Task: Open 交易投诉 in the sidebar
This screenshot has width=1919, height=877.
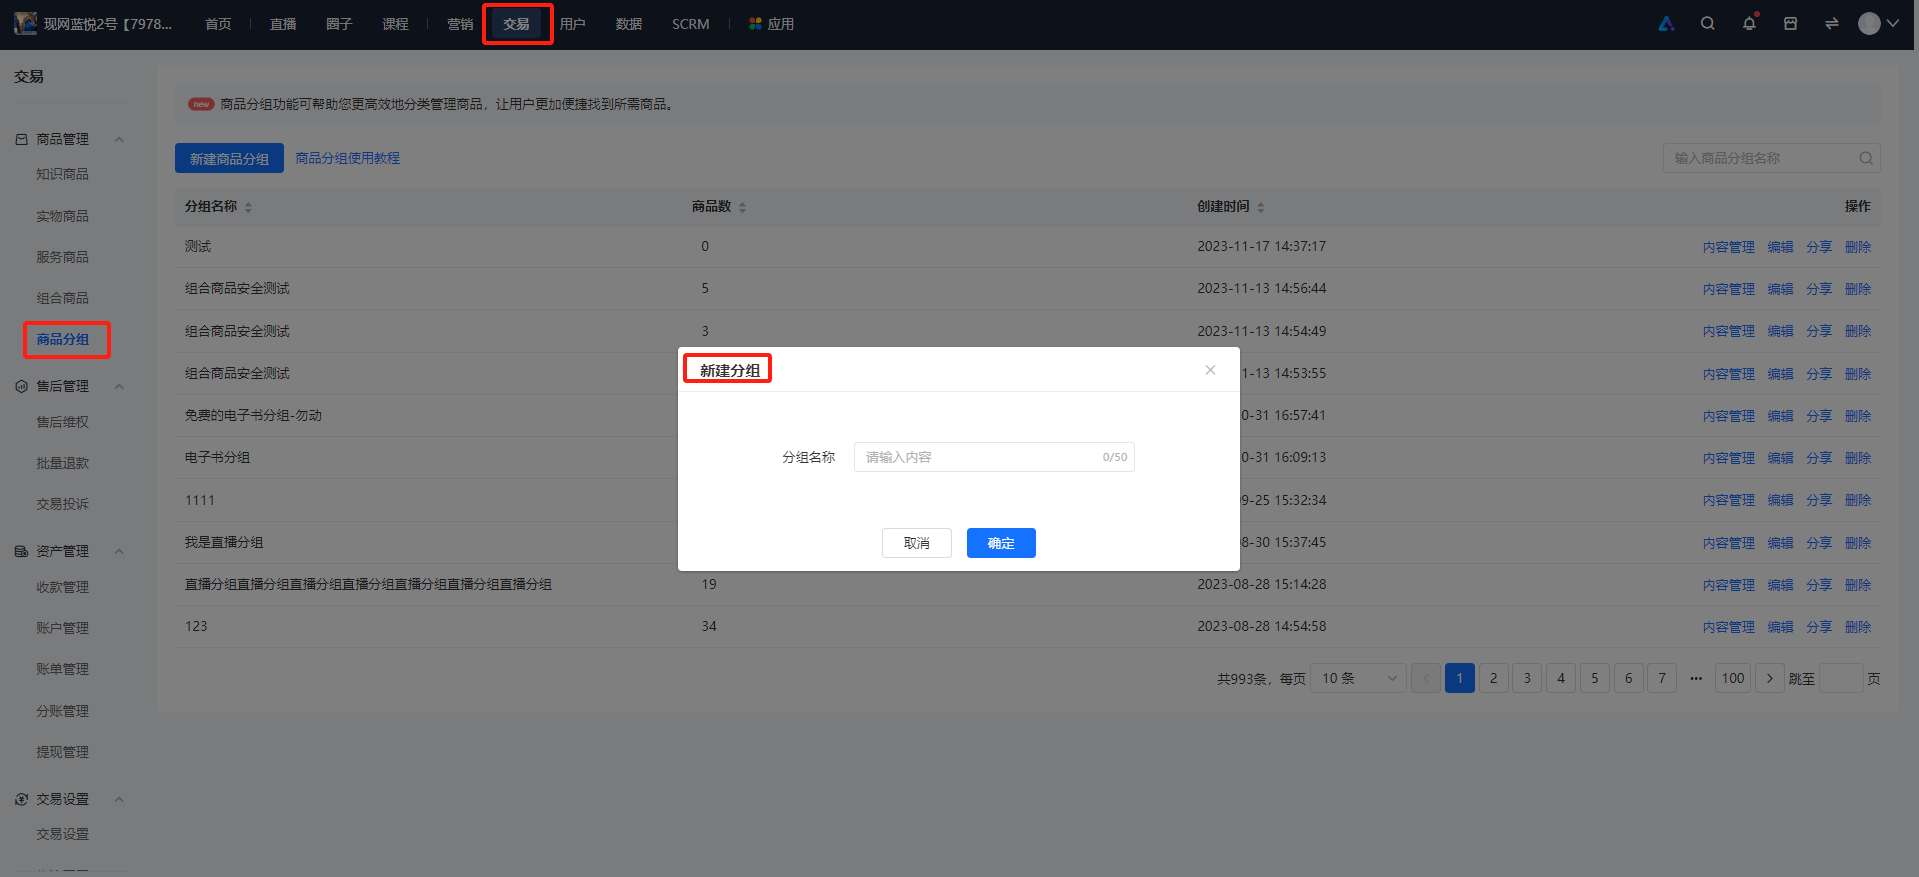Action: coord(62,504)
